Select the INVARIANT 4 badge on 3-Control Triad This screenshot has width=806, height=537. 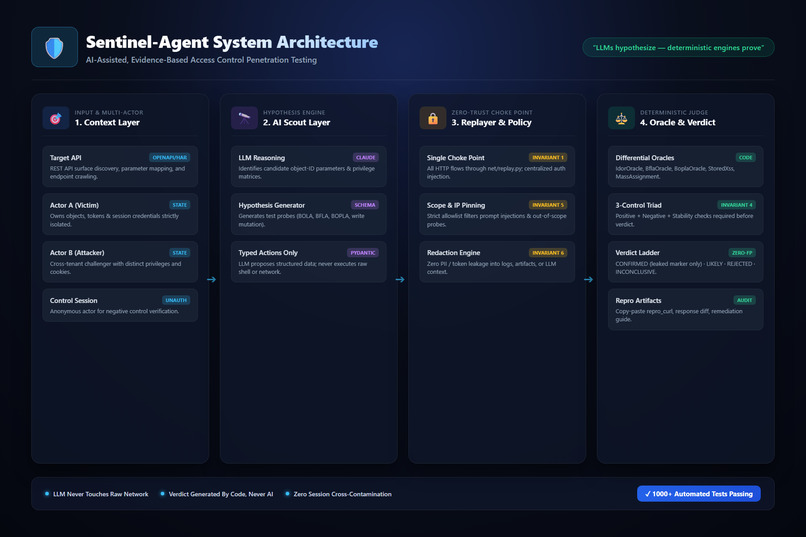tap(736, 205)
